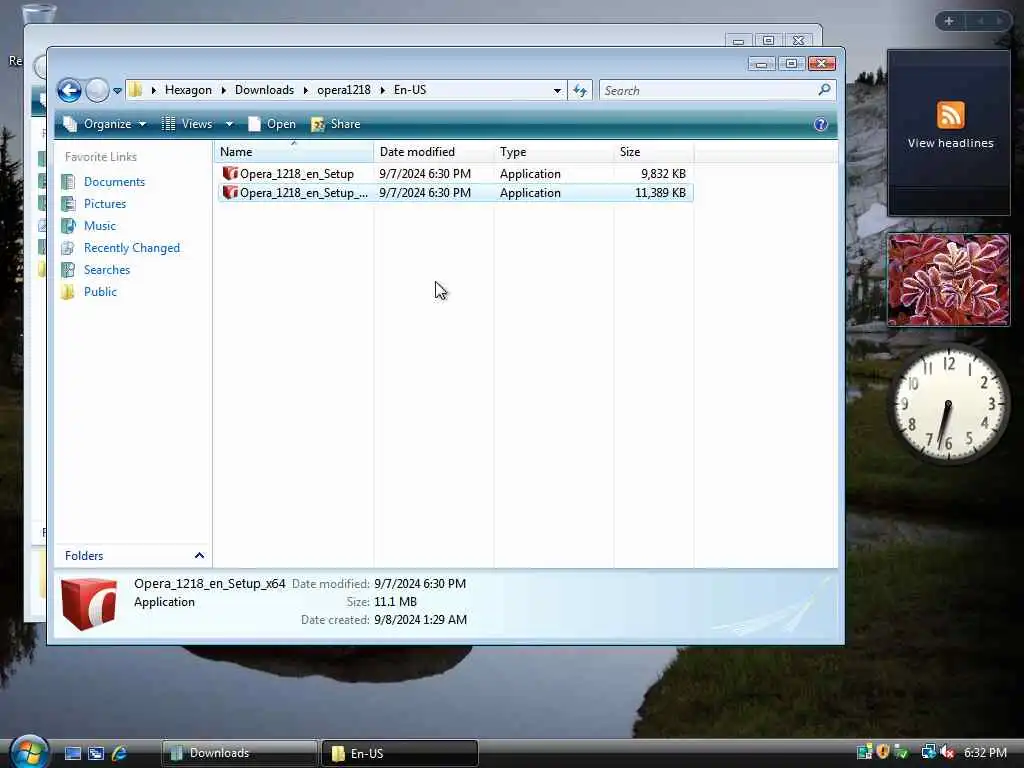Screen dimensions: 1024x768
Task: Select Opera_1218_en_Setup_... file icon
Action: coord(230,192)
